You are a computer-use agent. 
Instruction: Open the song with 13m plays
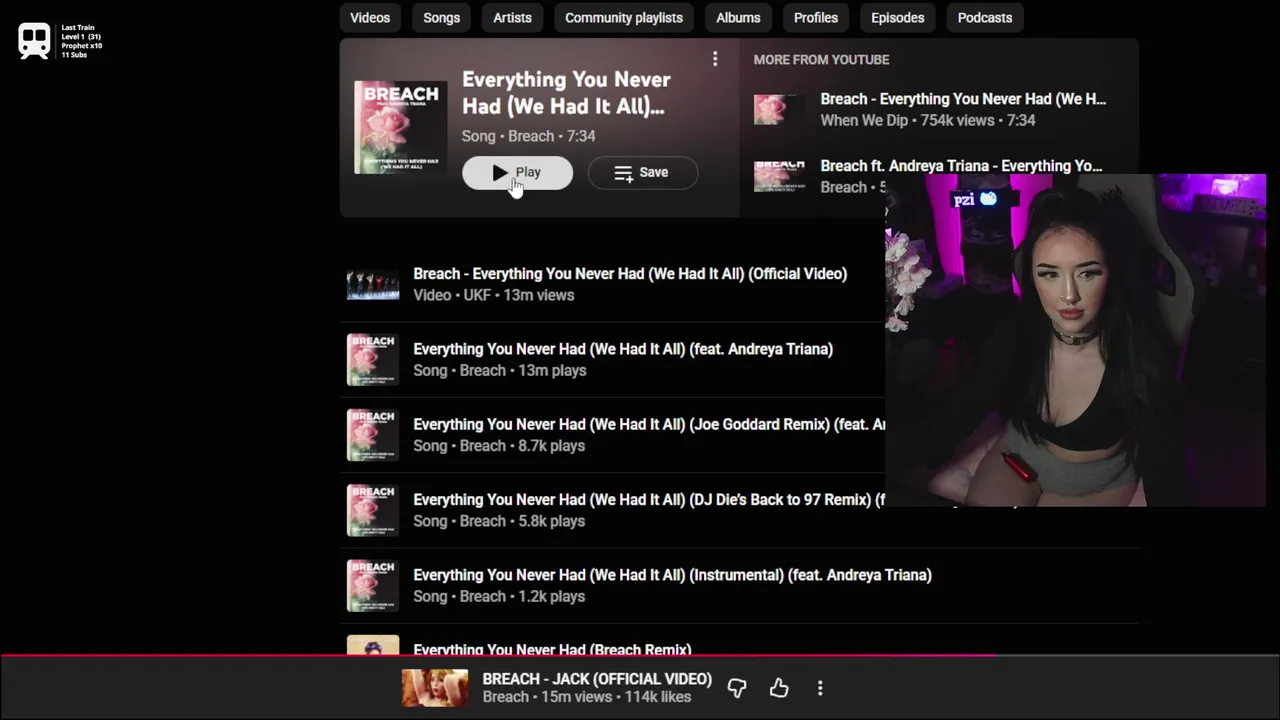(x=623, y=349)
